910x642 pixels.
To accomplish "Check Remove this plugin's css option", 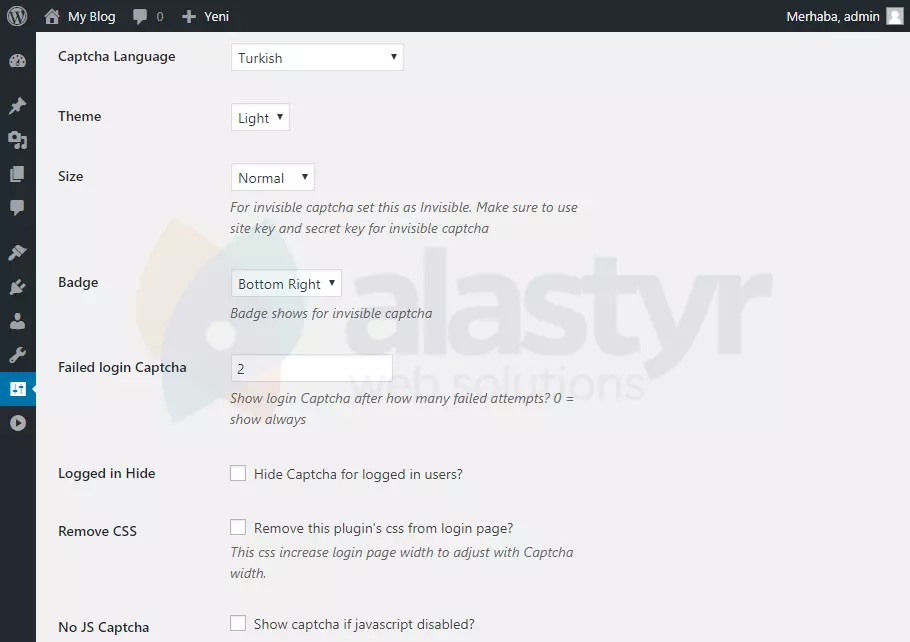I will (x=238, y=526).
